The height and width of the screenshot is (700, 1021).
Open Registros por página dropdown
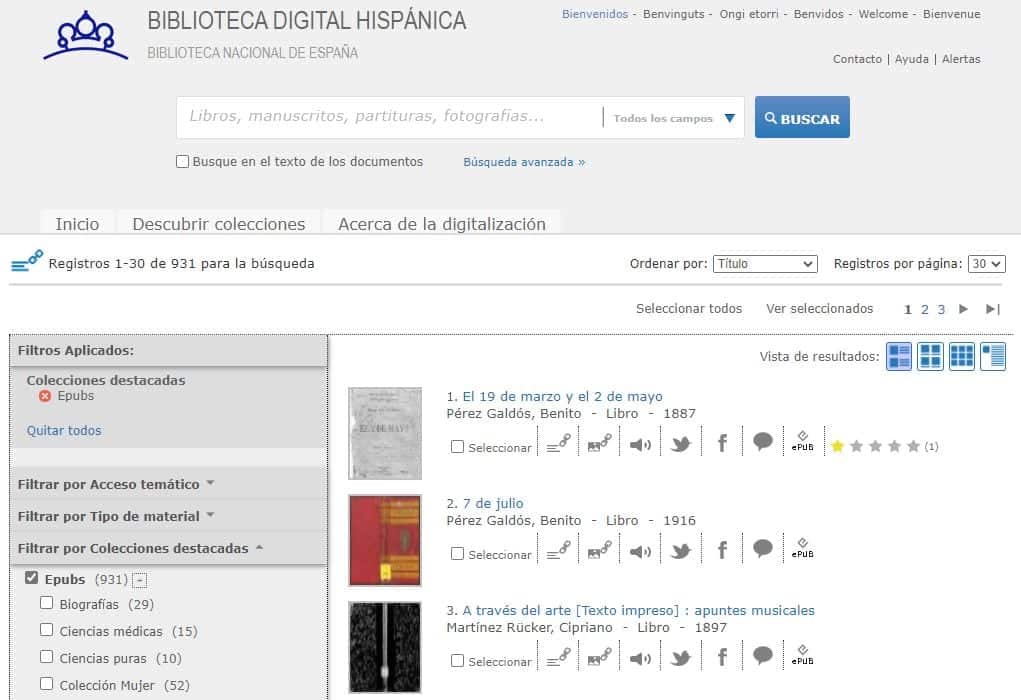pyautogui.click(x=986, y=264)
